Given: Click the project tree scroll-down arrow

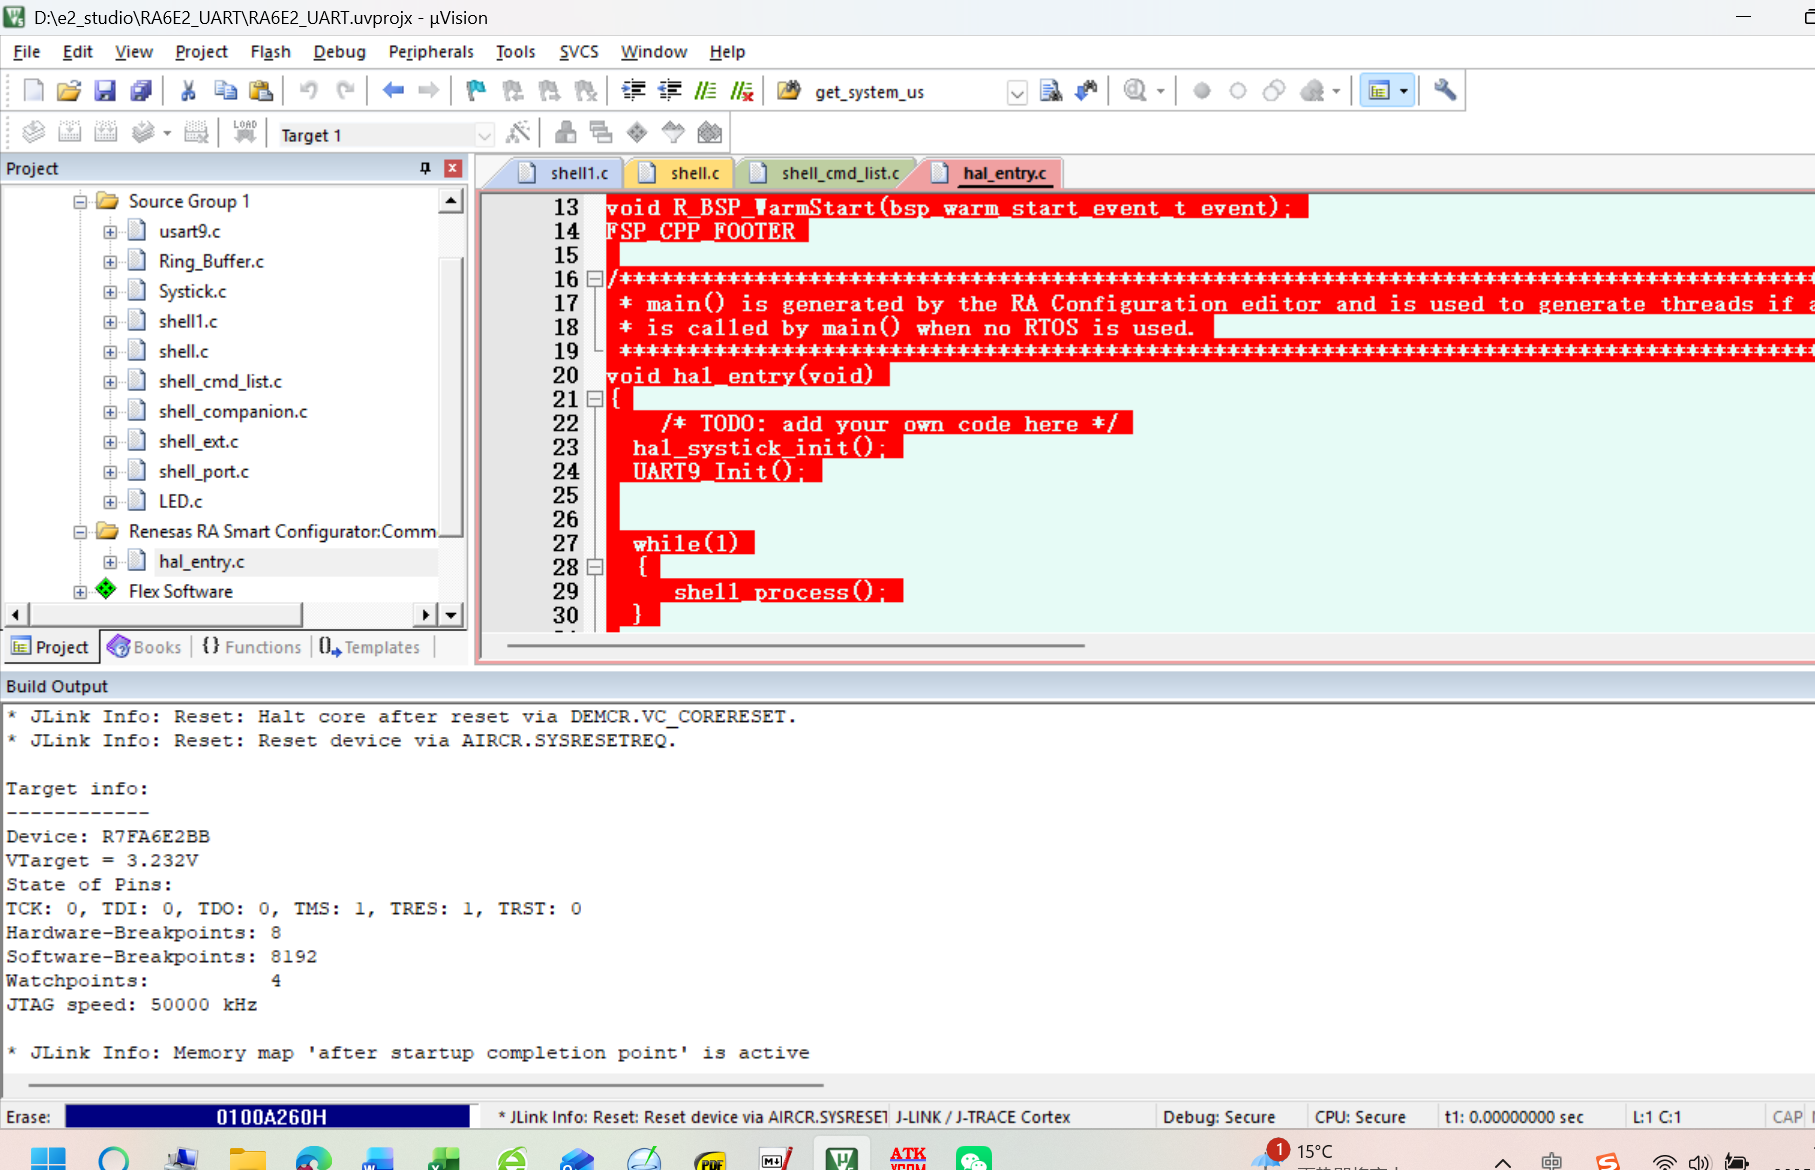Looking at the screenshot, I should (x=451, y=614).
